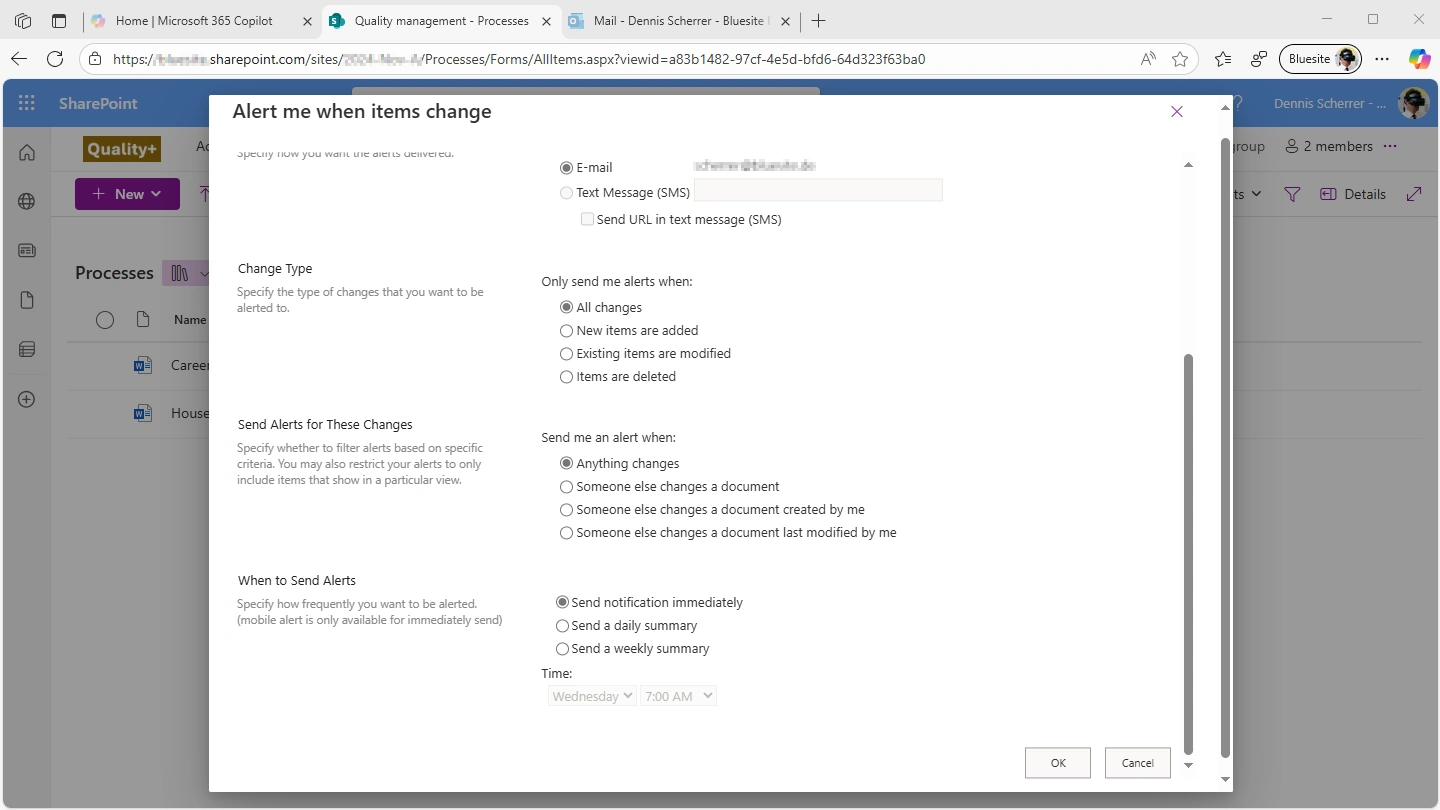Select the Word icon of the House document
Screen dimensions: 1440x810
coord(143,413)
